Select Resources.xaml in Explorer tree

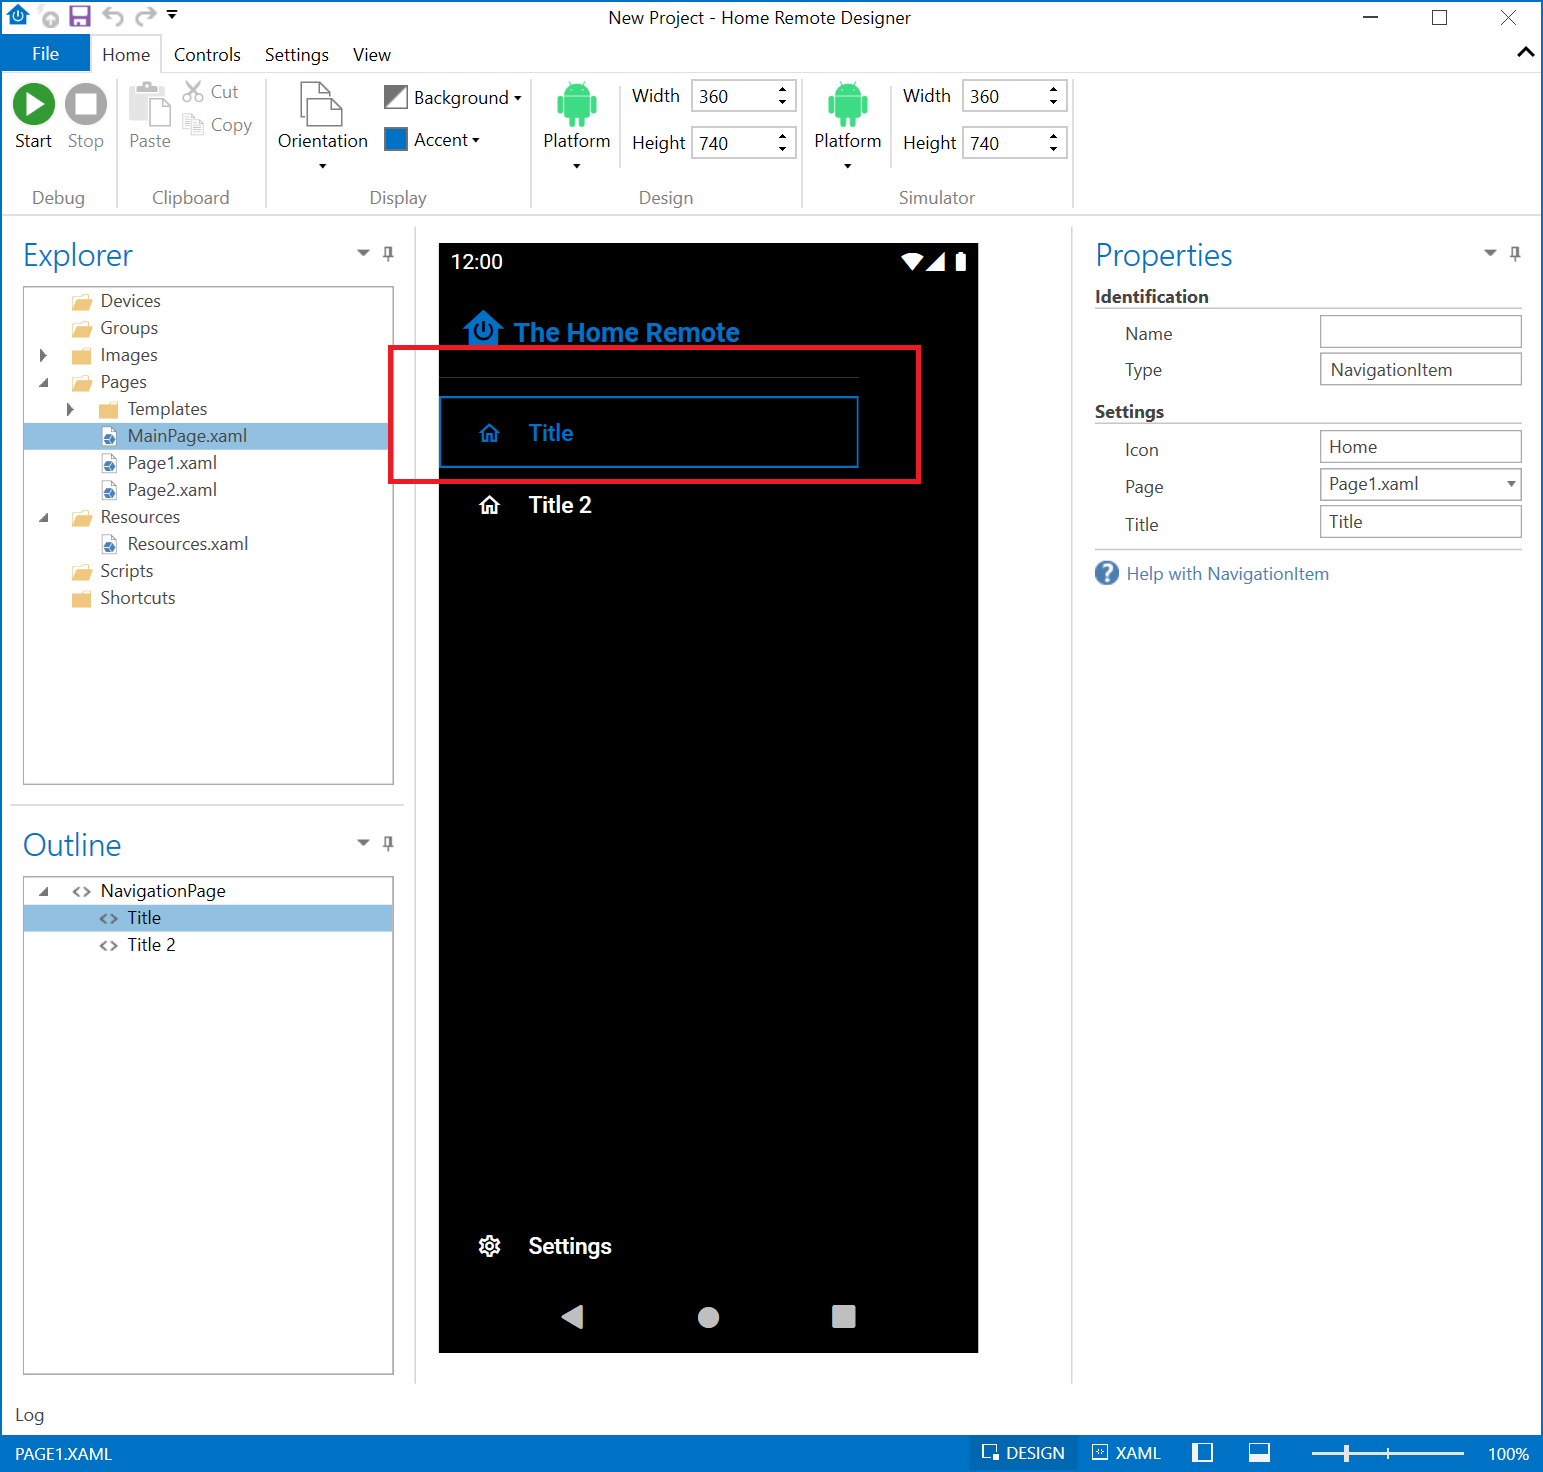point(188,544)
